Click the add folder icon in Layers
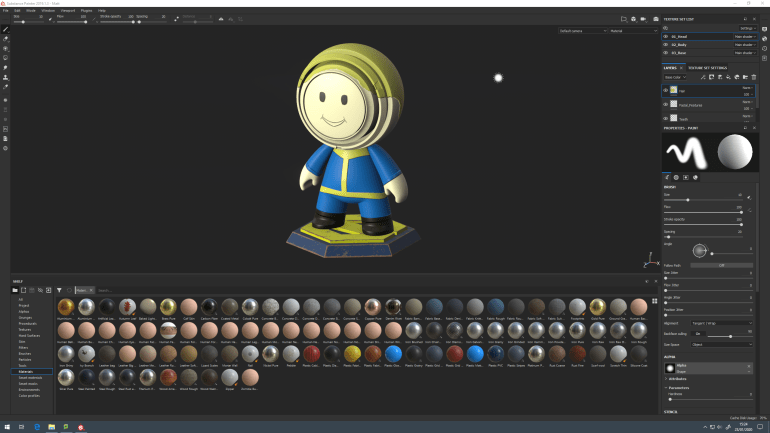770x433 pixels. click(745, 77)
